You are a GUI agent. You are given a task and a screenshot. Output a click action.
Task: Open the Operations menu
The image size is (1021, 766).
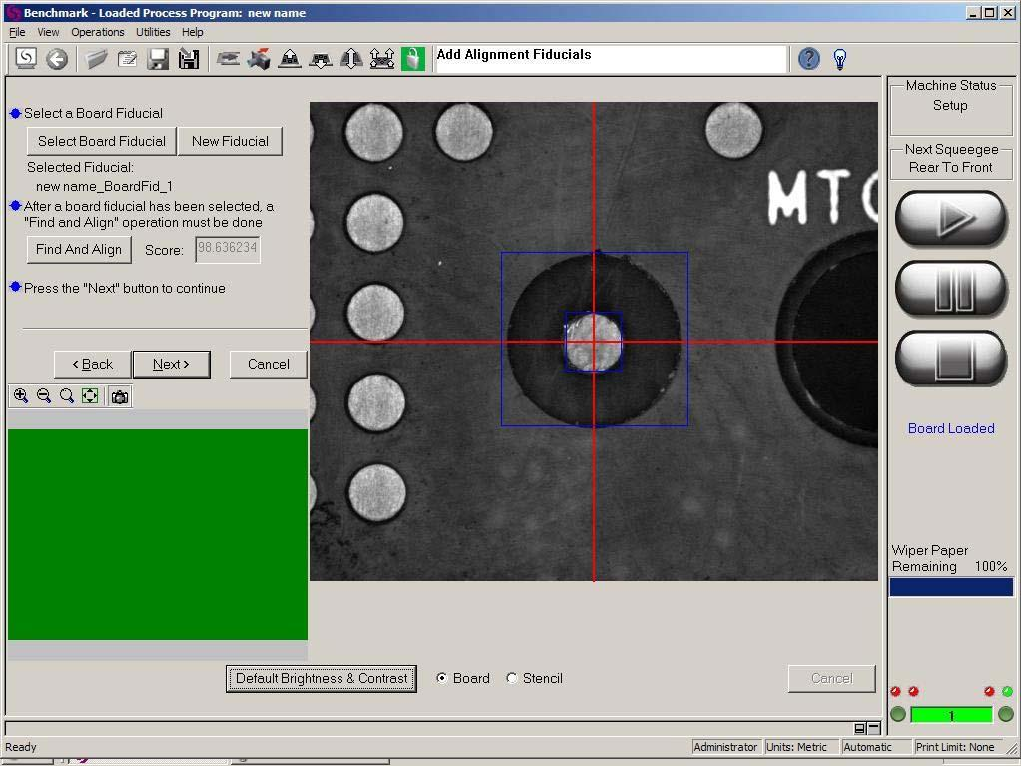pos(98,32)
